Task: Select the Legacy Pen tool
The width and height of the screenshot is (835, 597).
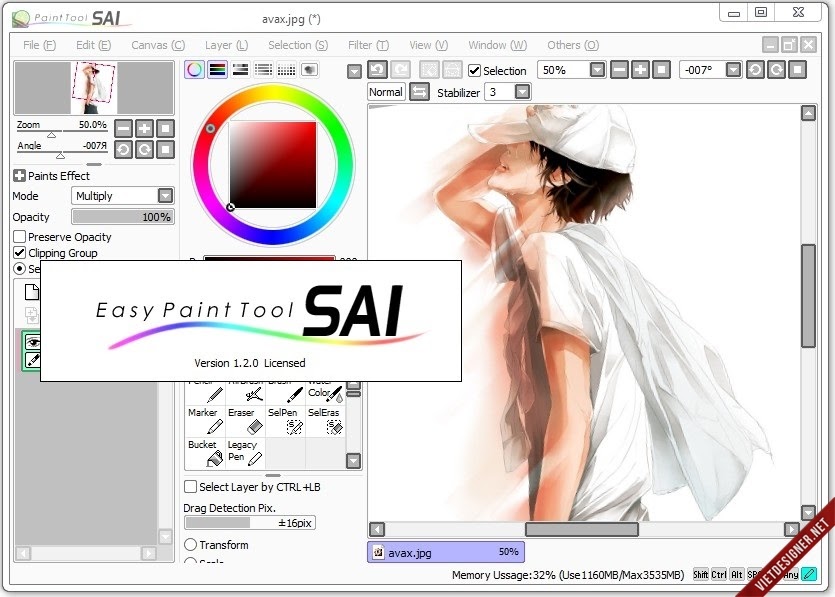Action: 245,453
